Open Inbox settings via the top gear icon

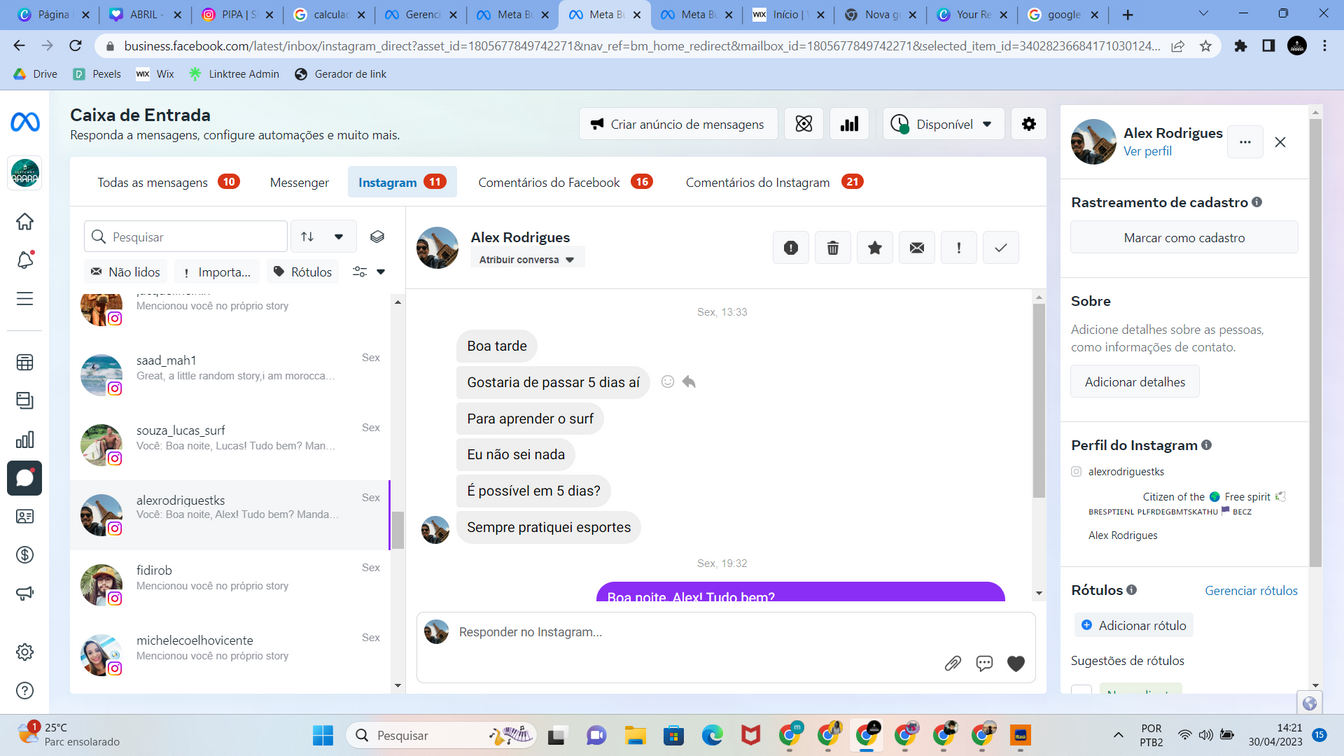(1029, 124)
